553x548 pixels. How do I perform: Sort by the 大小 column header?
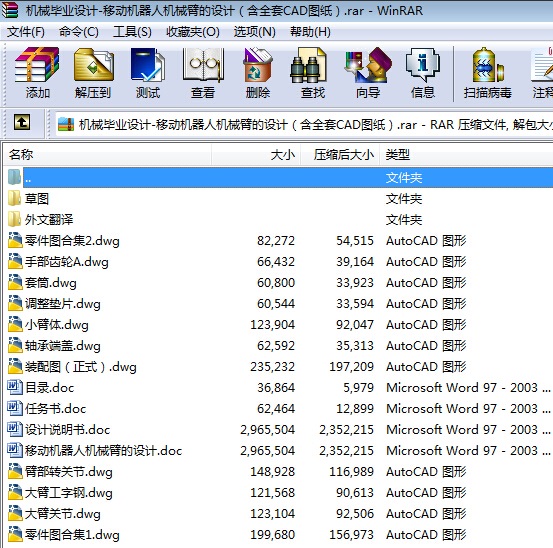point(256,154)
